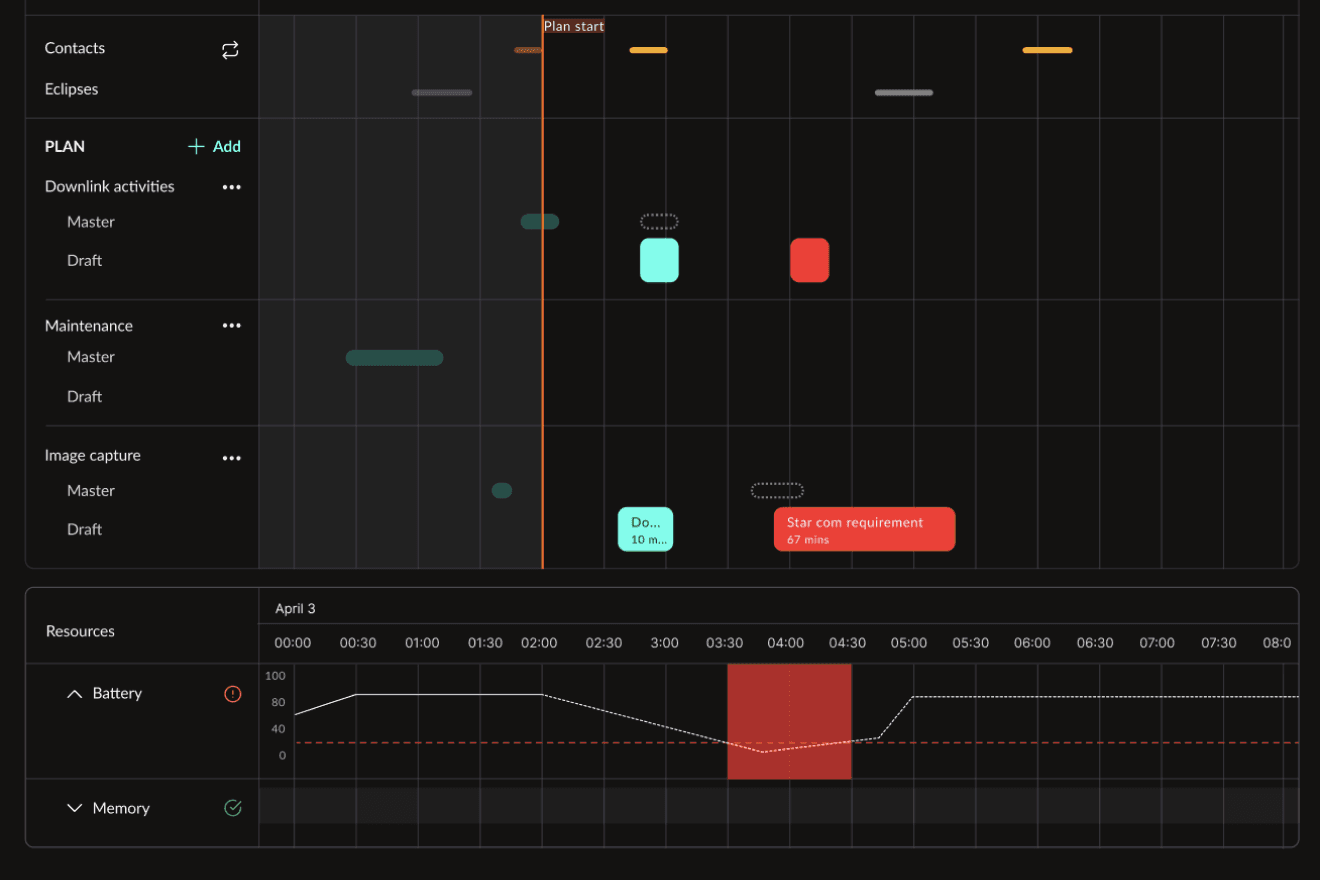1320x880 pixels.
Task: Collapse the Battery resource row
Action: tap(74, 693)
